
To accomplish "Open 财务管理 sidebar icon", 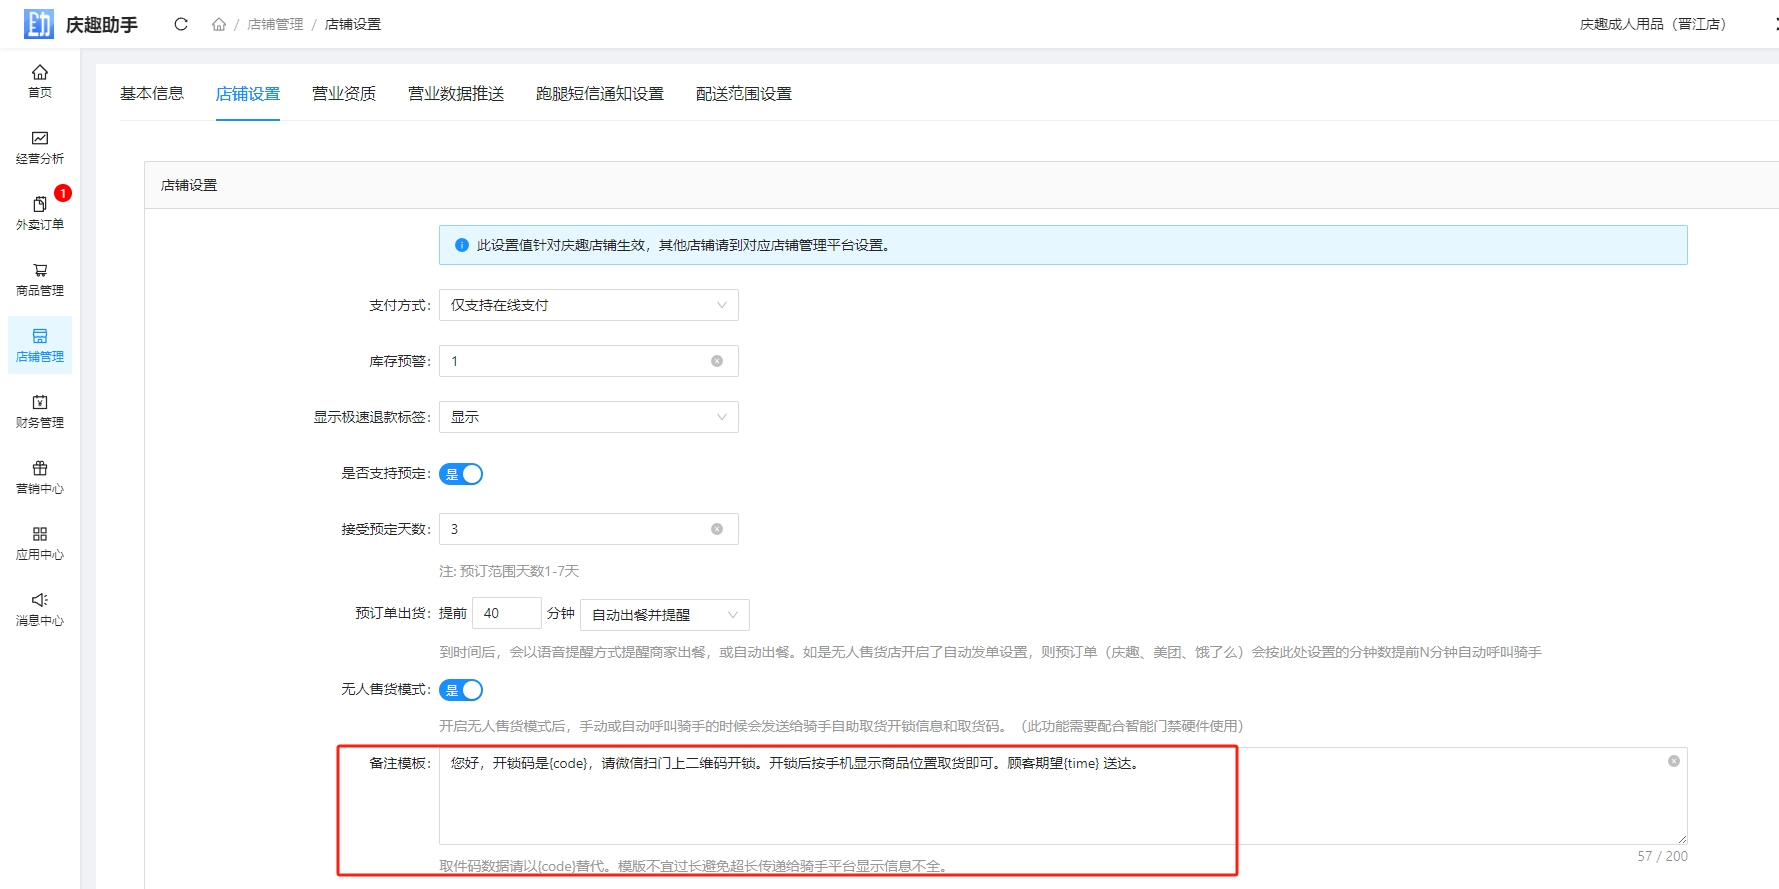I will pos(40,410).
